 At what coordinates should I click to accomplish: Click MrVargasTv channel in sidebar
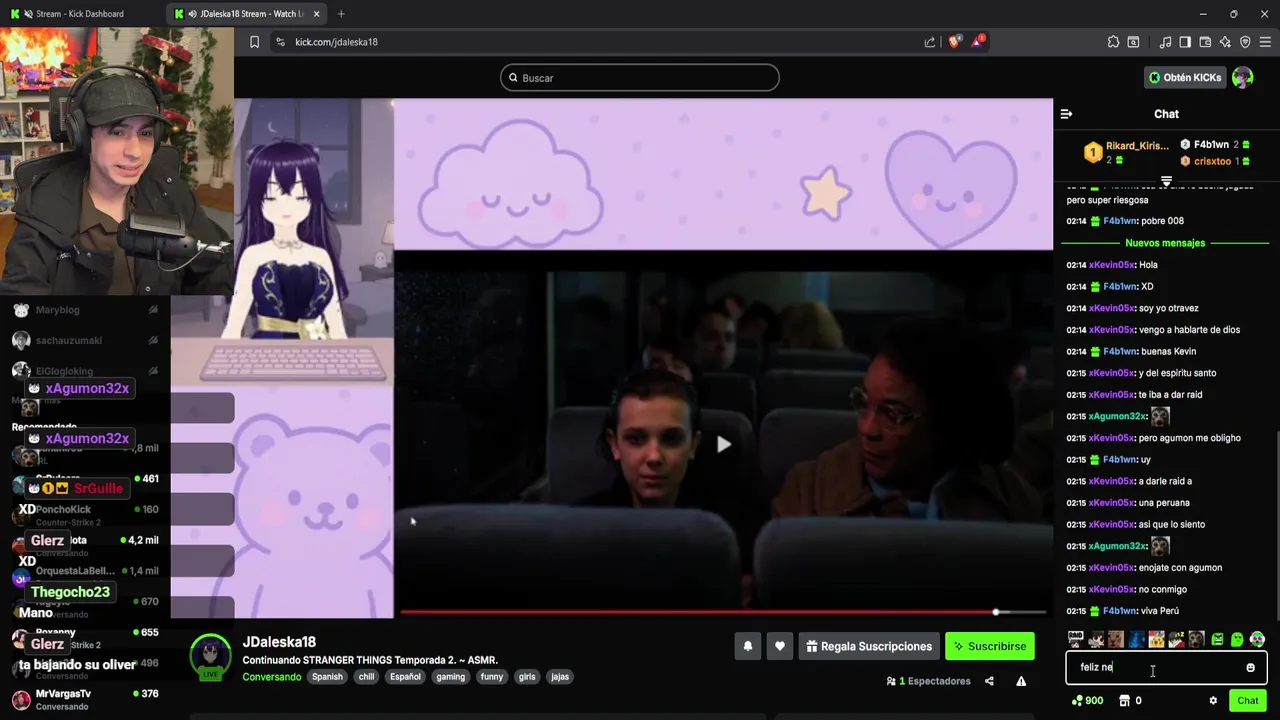coord(85,699)
